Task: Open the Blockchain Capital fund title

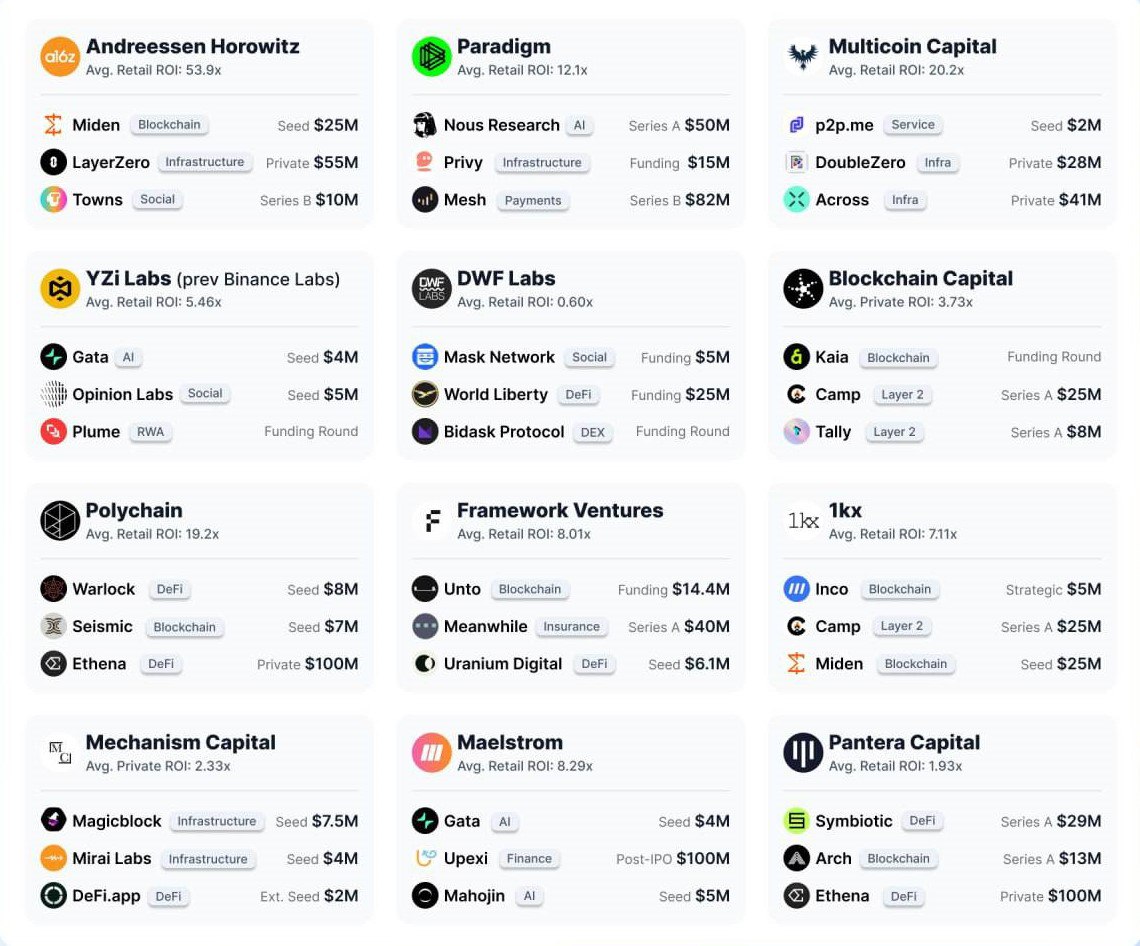Action: [x=920, y=278]
